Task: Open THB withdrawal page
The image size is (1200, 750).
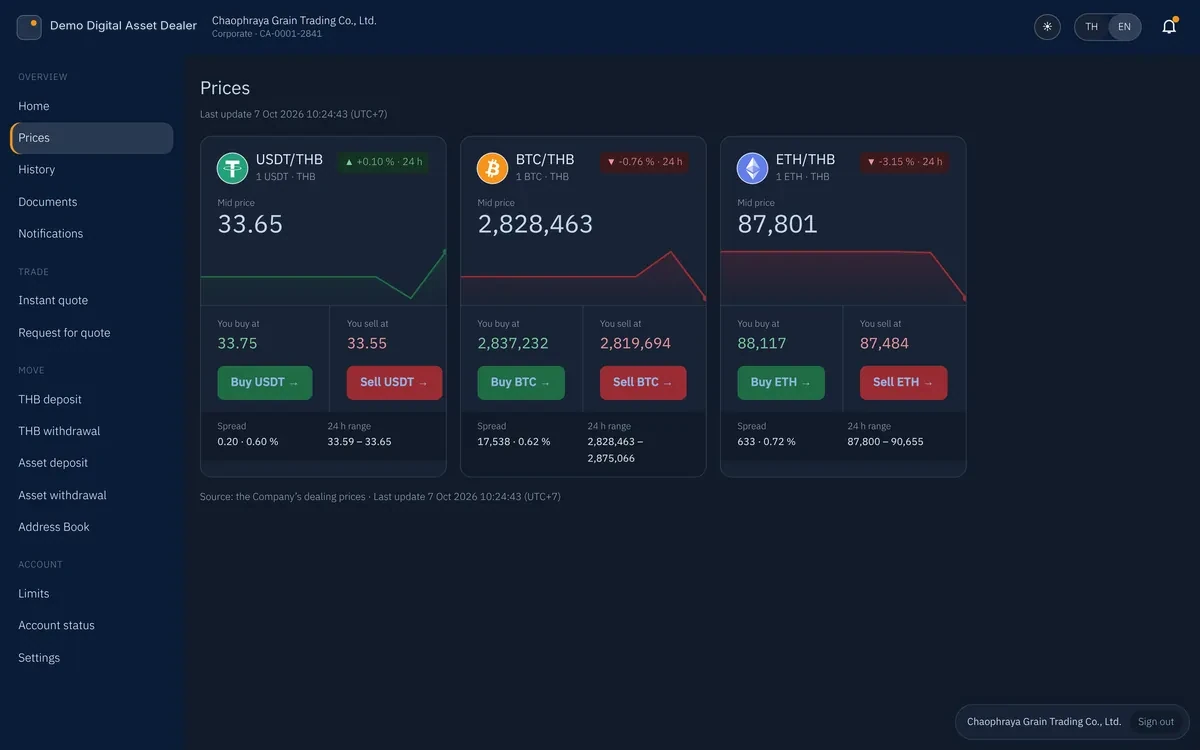Action: [92, 432]
